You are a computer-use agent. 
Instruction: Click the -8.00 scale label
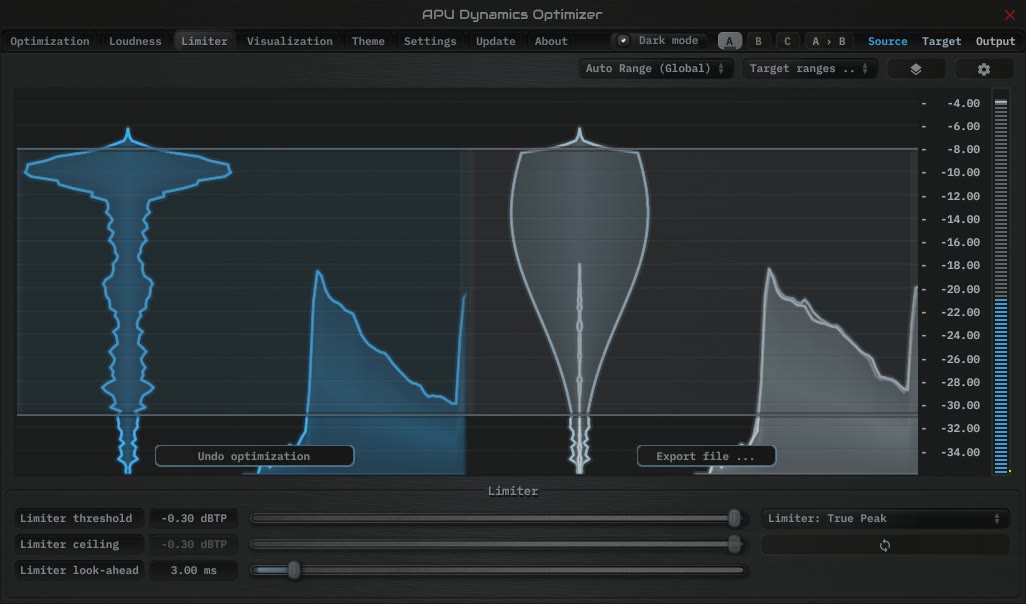tap(963, 149)
